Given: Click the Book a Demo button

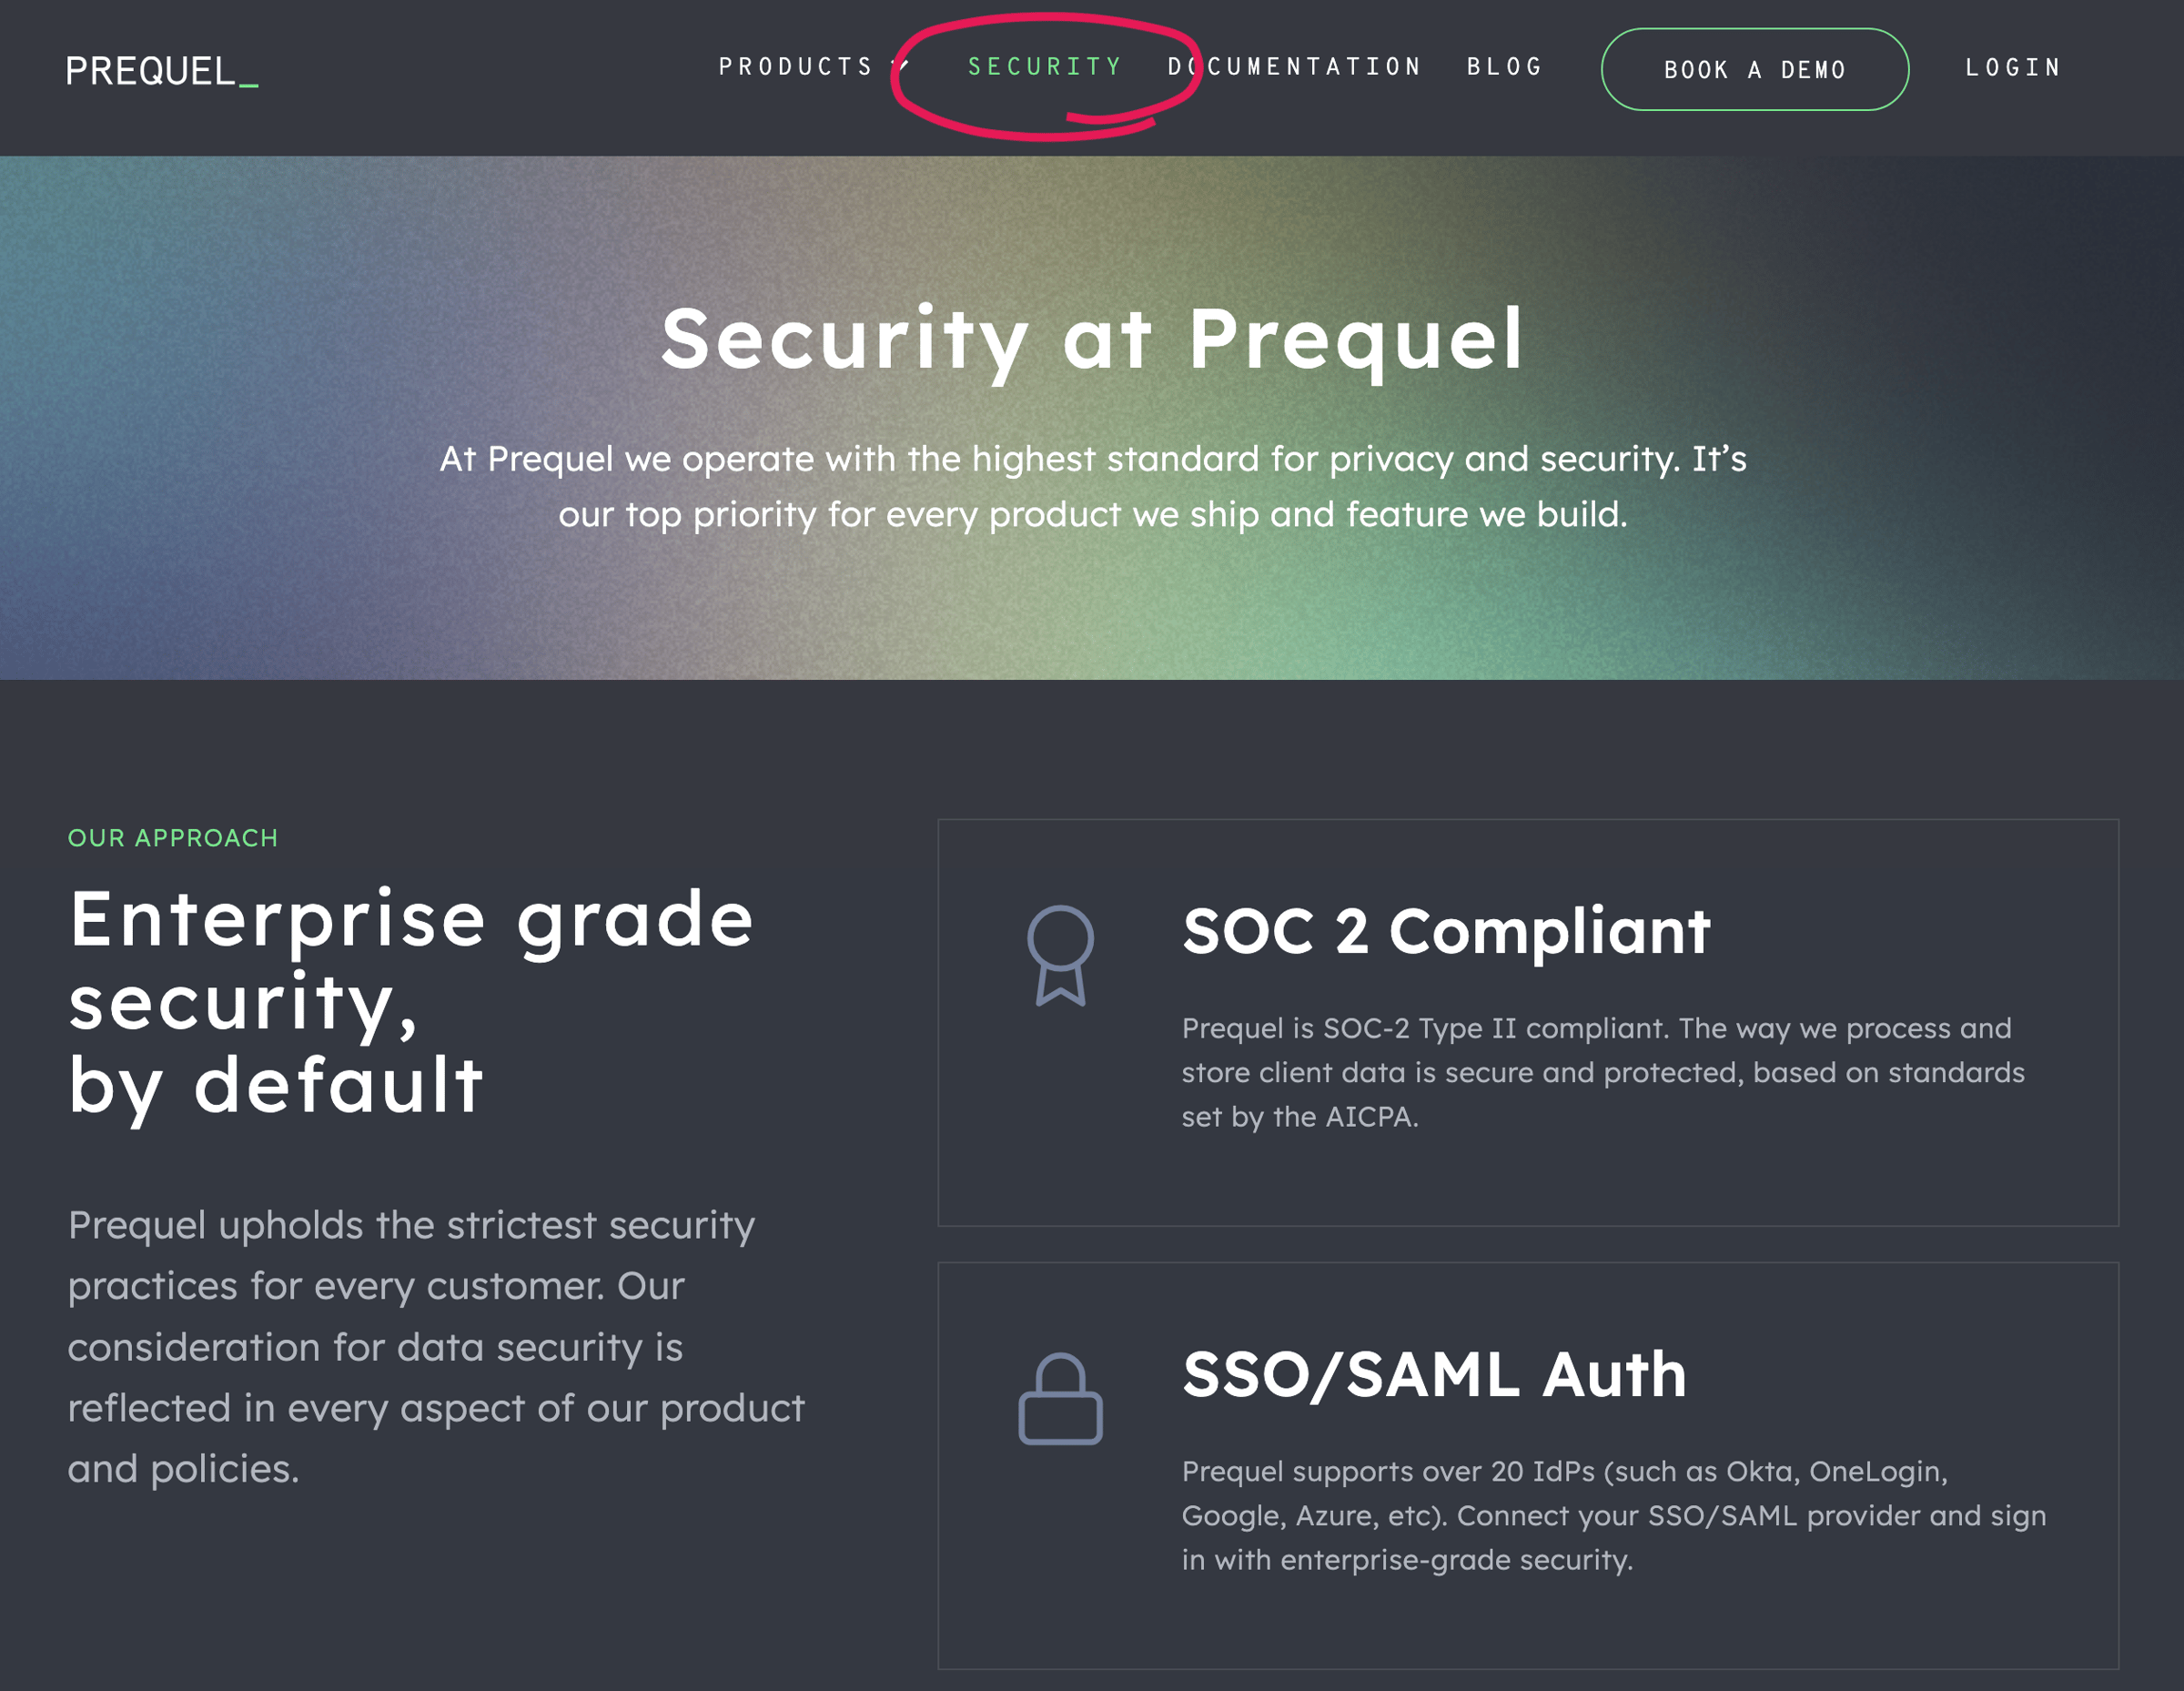Looking at the screenshot, I should click(1755, 69).
